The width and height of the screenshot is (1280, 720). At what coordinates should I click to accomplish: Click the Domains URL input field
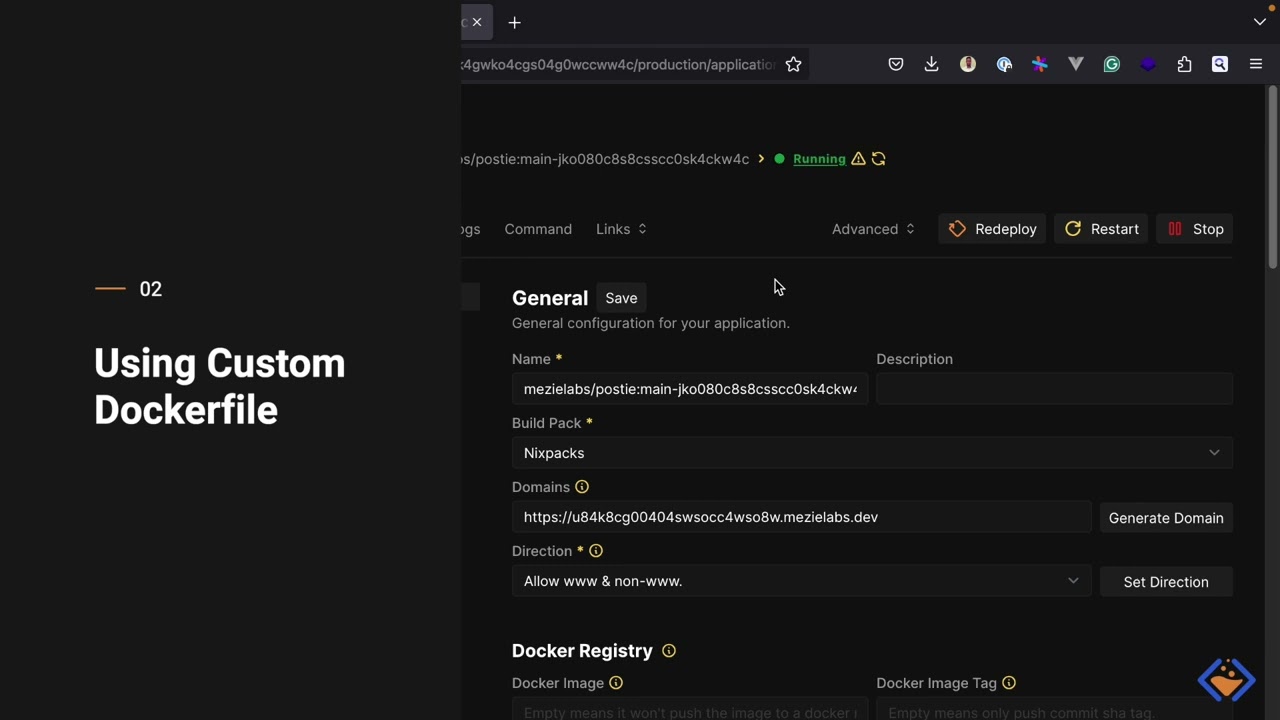[x=802, y=517]
